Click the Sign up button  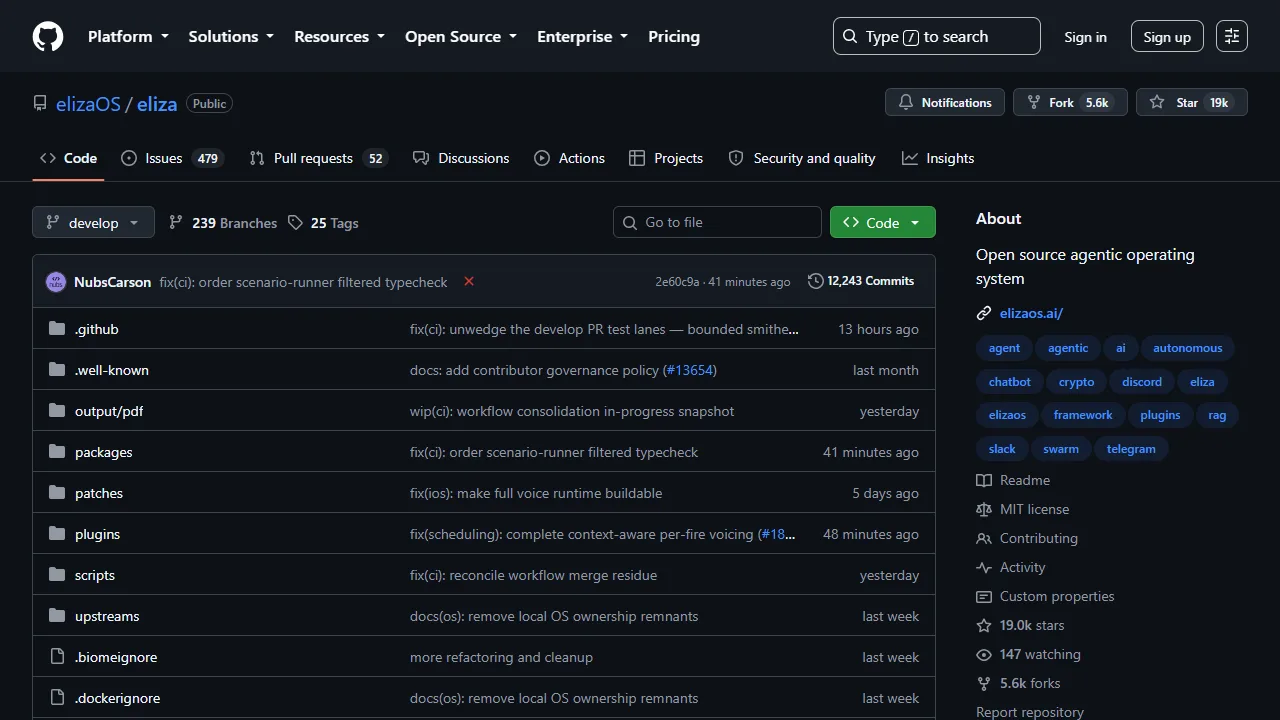tap(1167, 36)
